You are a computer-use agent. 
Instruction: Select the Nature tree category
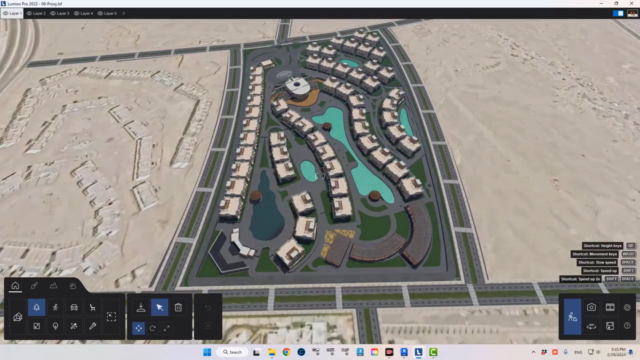pos(36,307)
